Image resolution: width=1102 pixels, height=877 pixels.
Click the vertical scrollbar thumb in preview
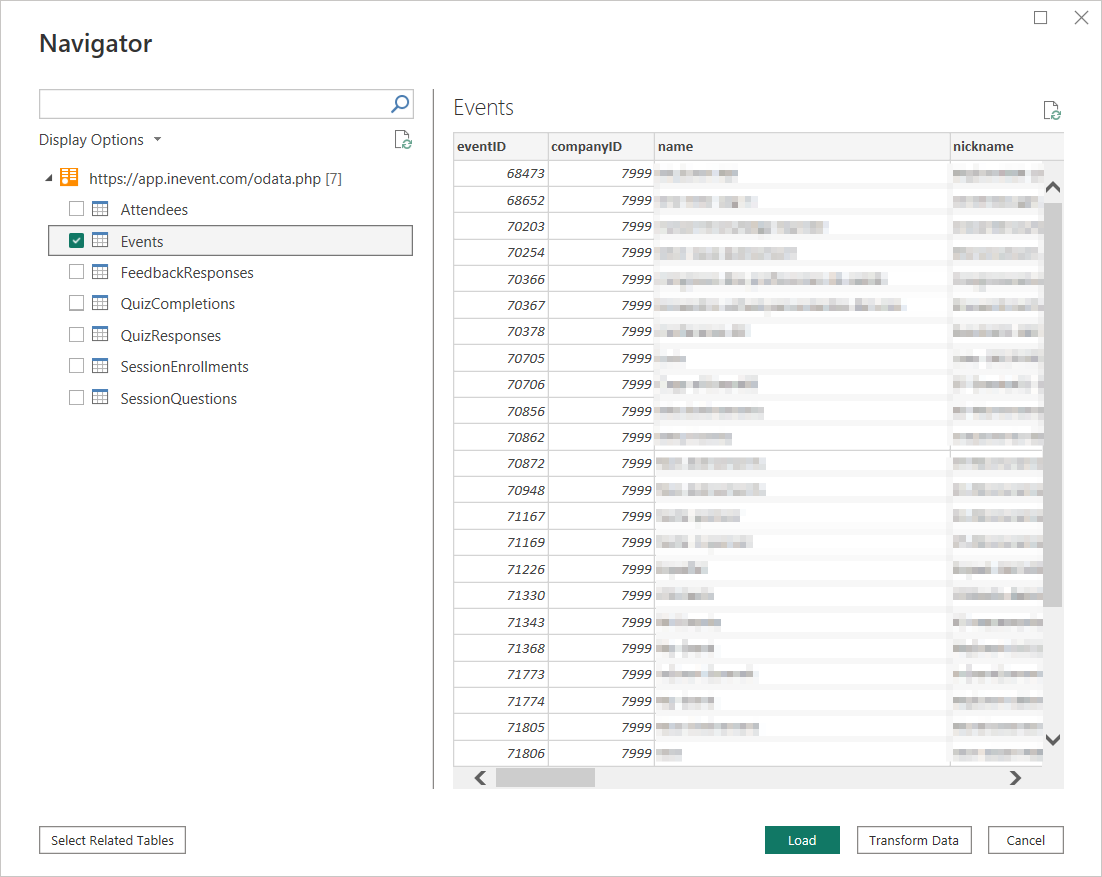pyautogui.click(x=1053, y=404)
